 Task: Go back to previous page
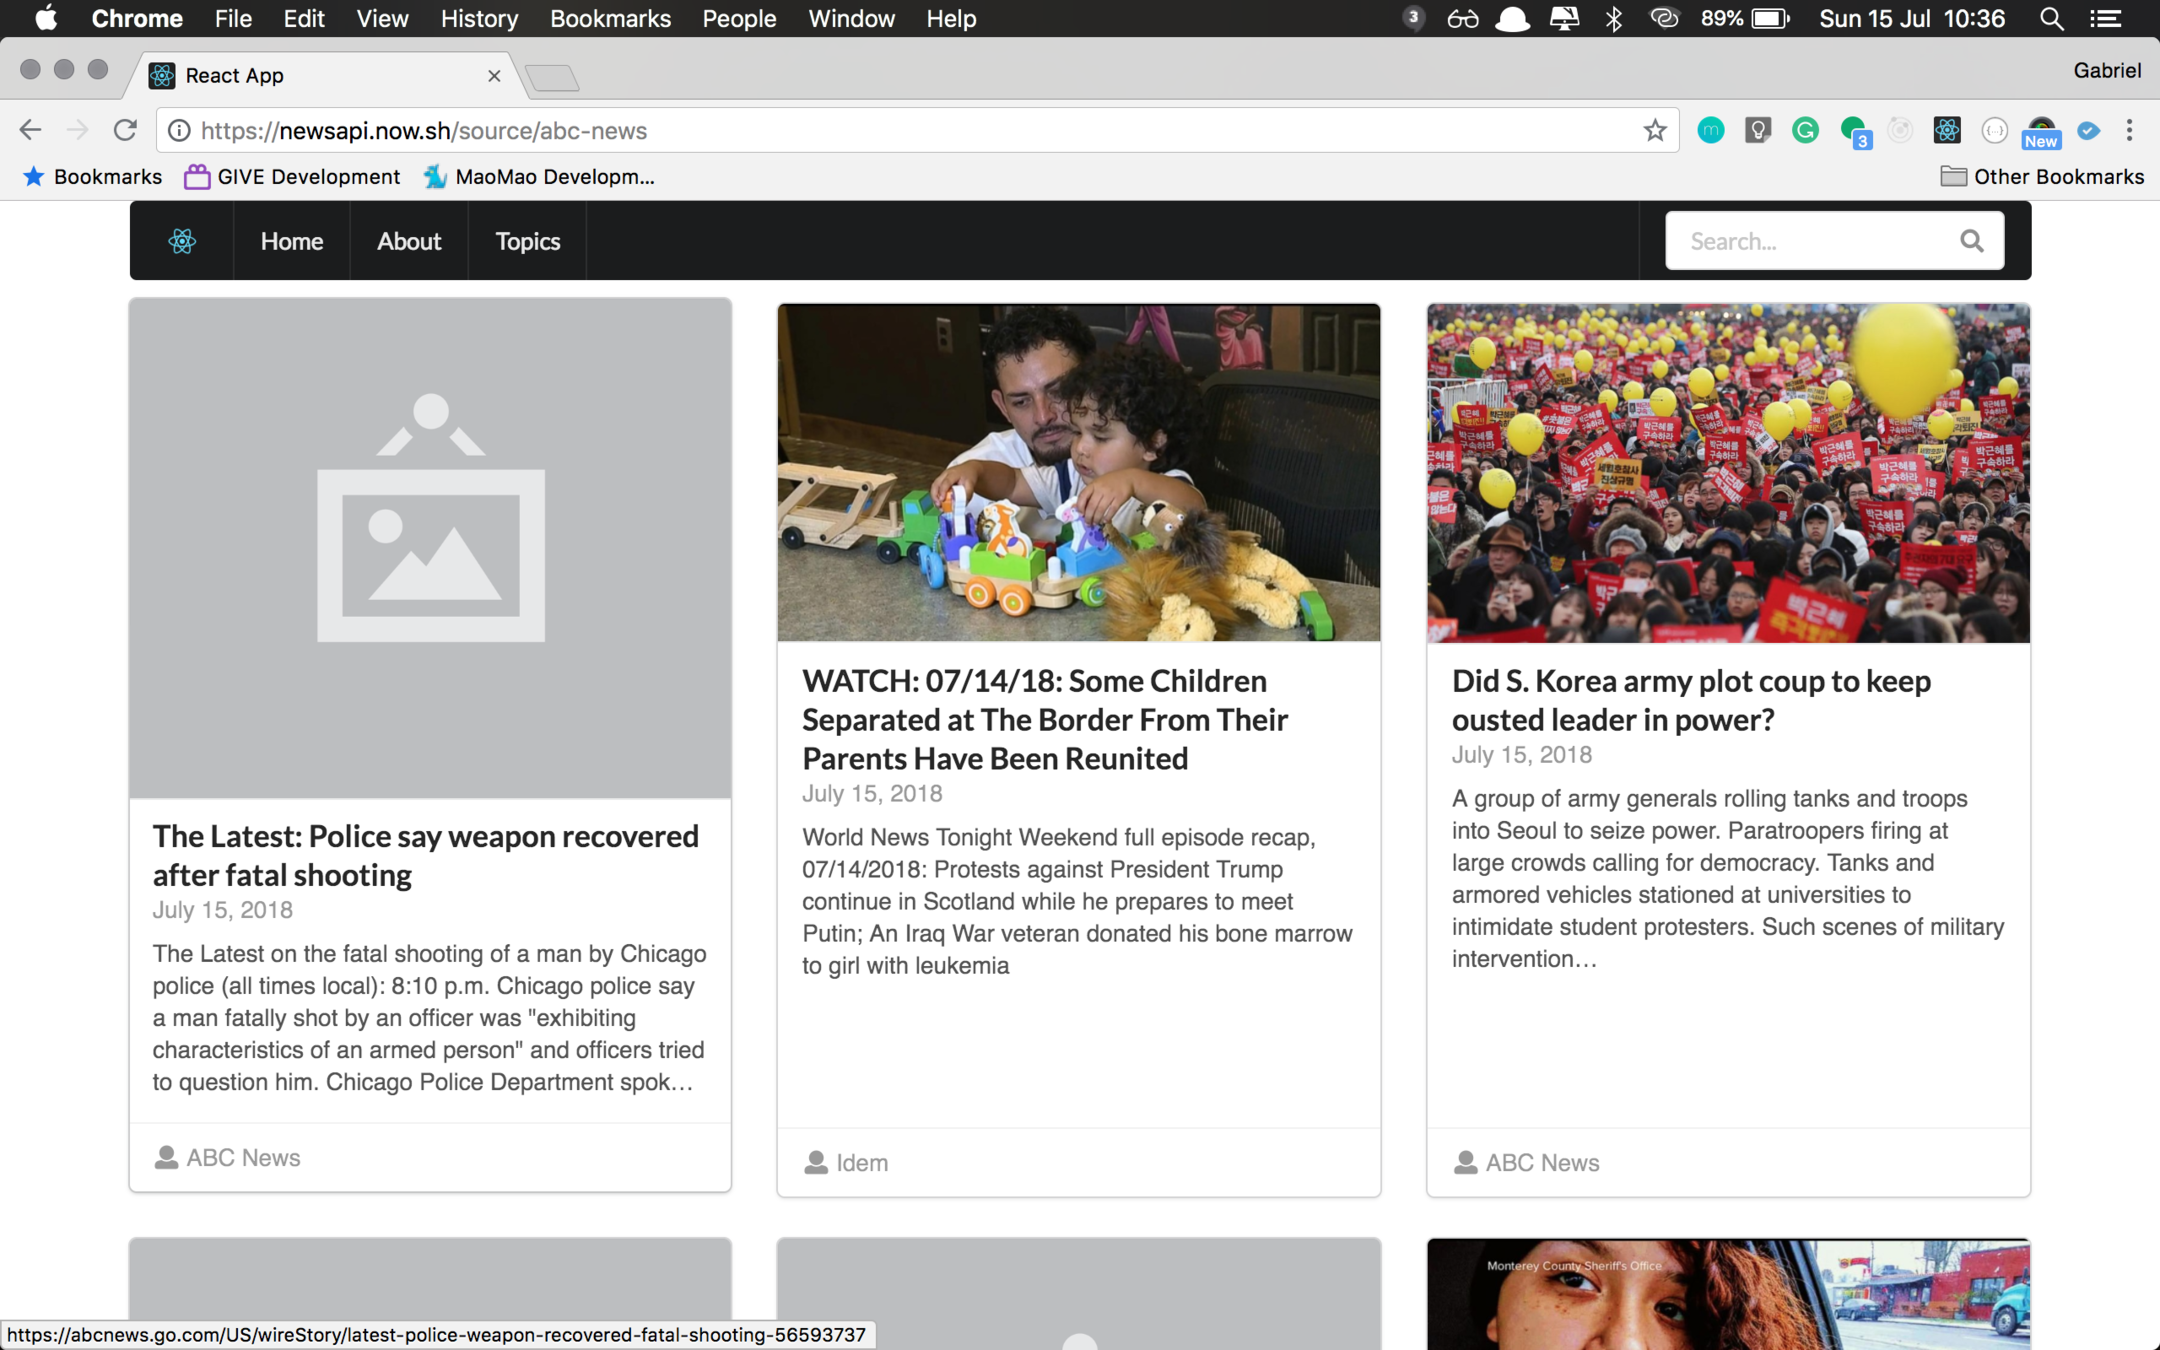(30, 131)
